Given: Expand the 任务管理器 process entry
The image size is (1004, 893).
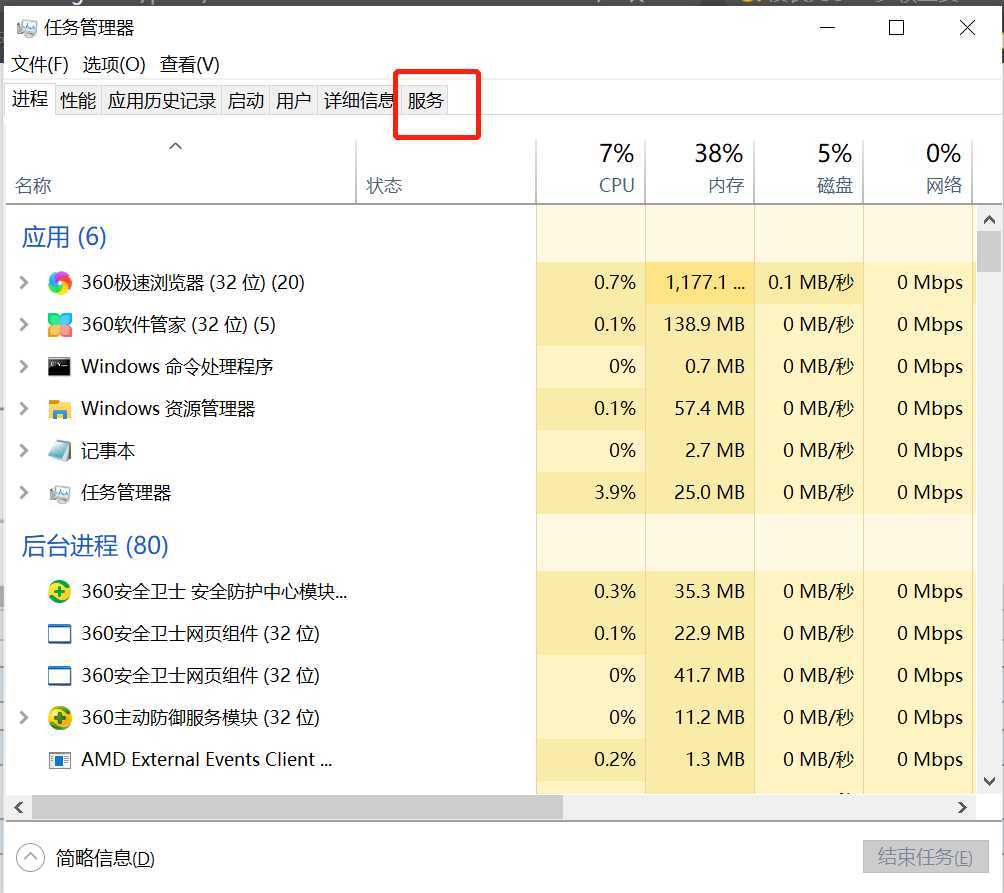Looking at the screenshot, I should 24,493.
